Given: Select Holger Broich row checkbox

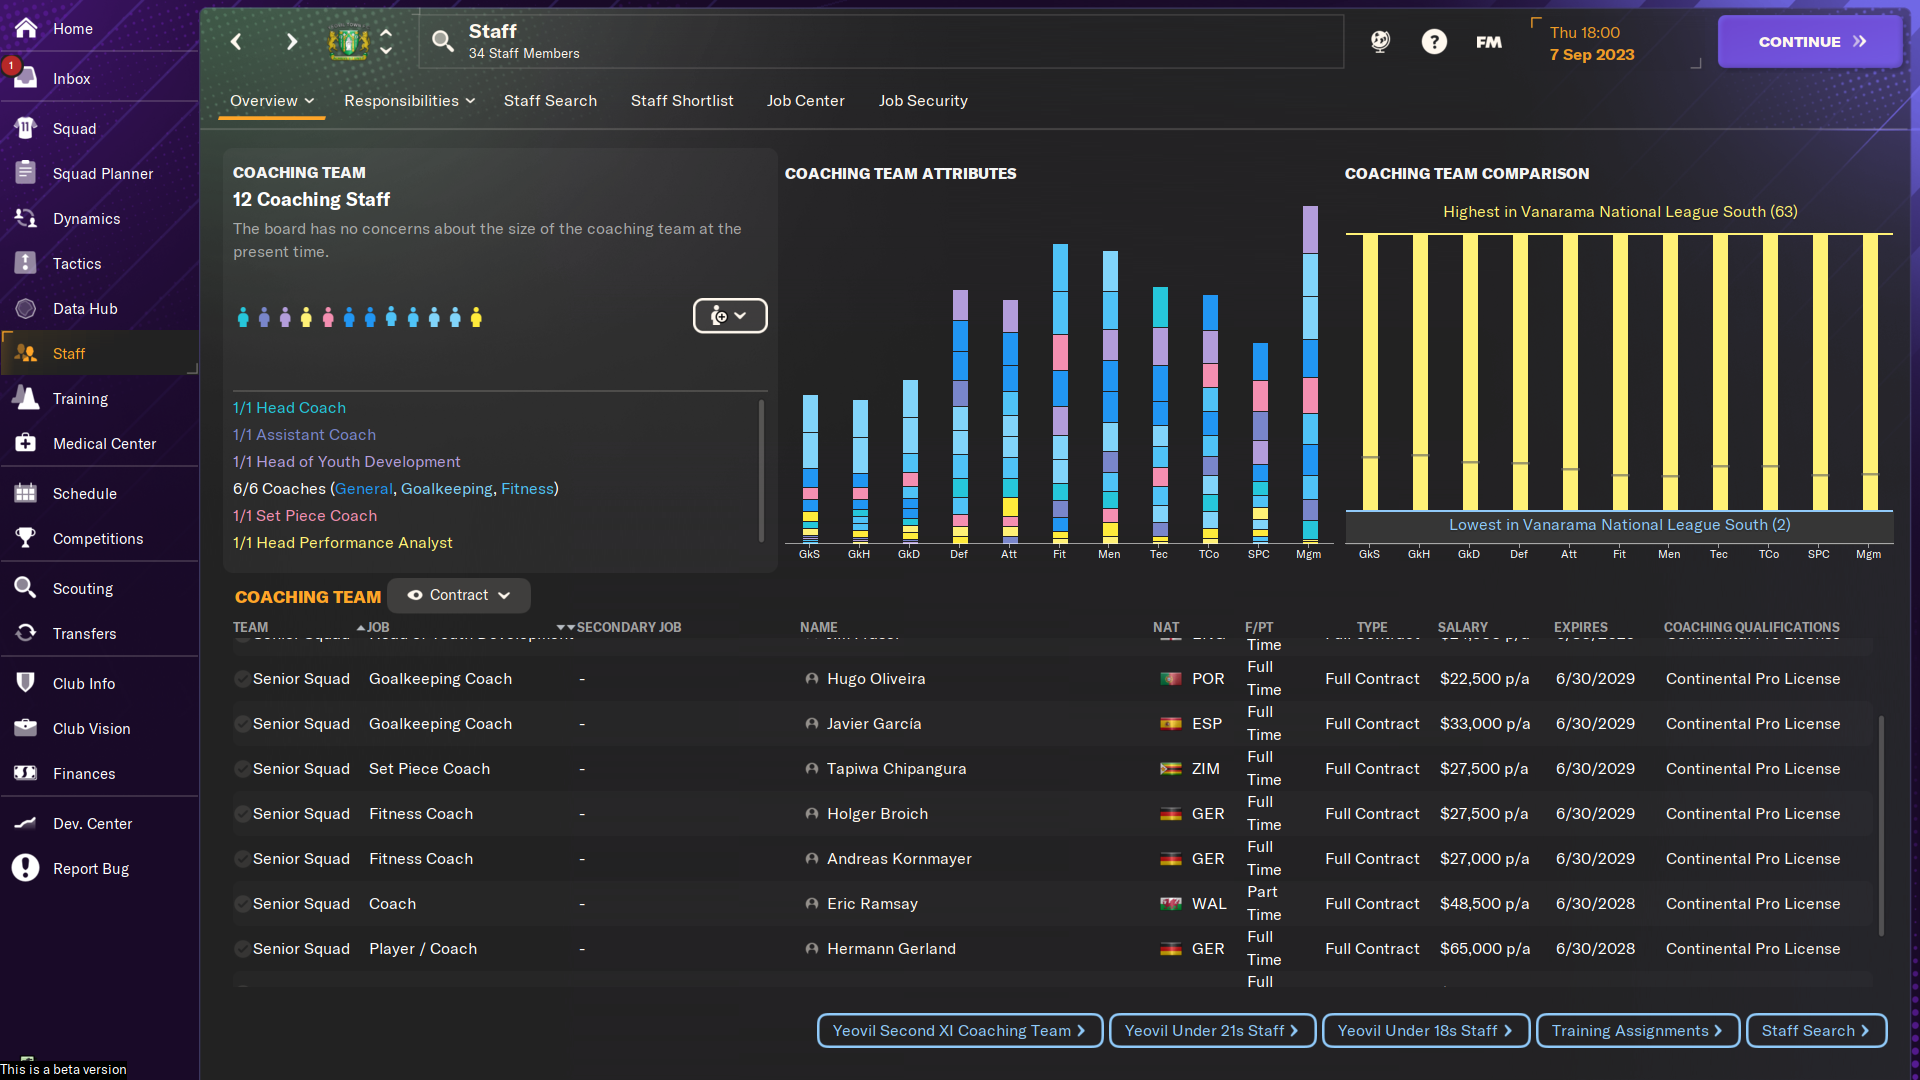Looking at the screenshot, I should click(242, 814).
